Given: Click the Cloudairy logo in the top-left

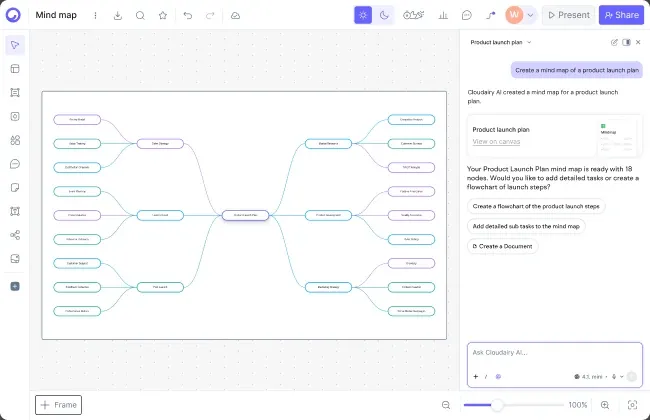Looking at the screenshot, I should tap(13, 15).
